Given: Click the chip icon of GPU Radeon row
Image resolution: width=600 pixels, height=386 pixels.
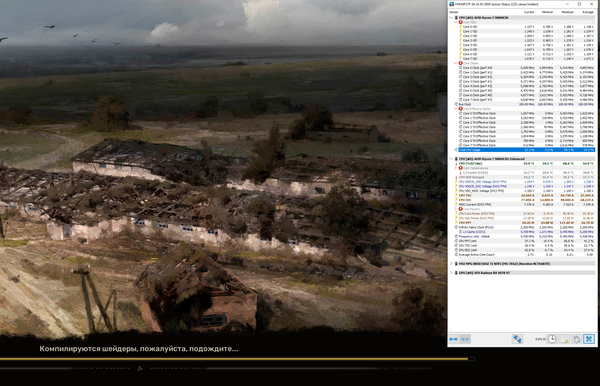Looking at the screenshot, I should (x=456, y=273).
